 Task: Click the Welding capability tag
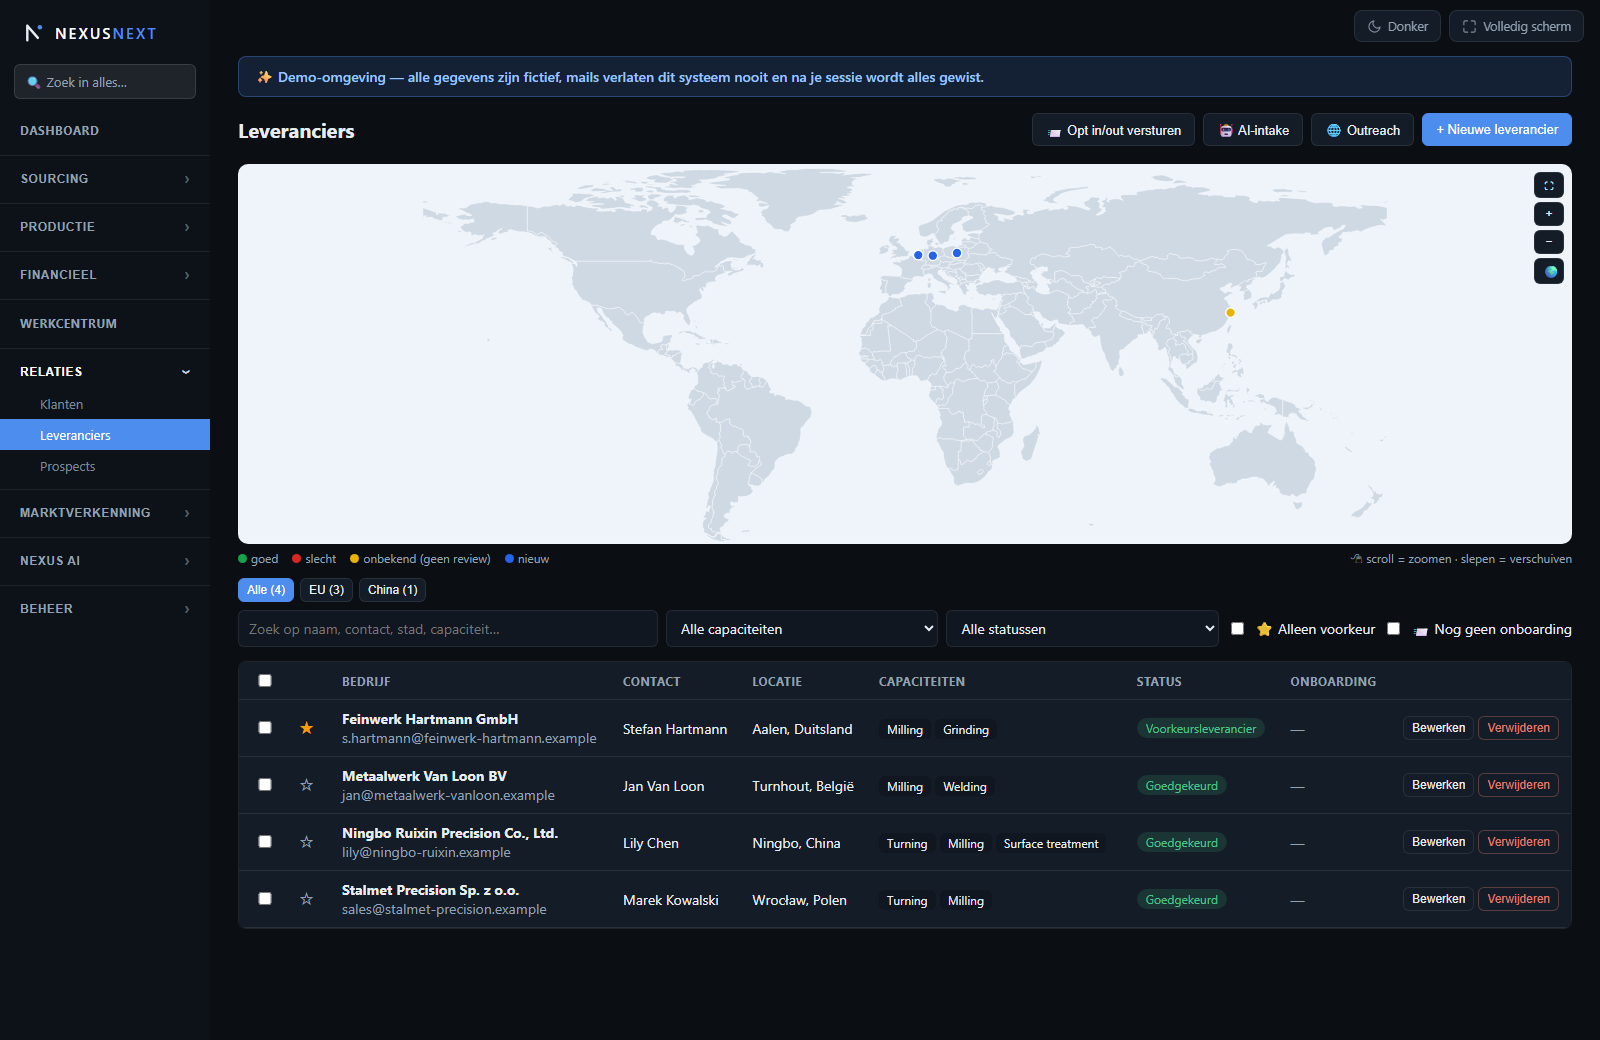pos(965,787)
